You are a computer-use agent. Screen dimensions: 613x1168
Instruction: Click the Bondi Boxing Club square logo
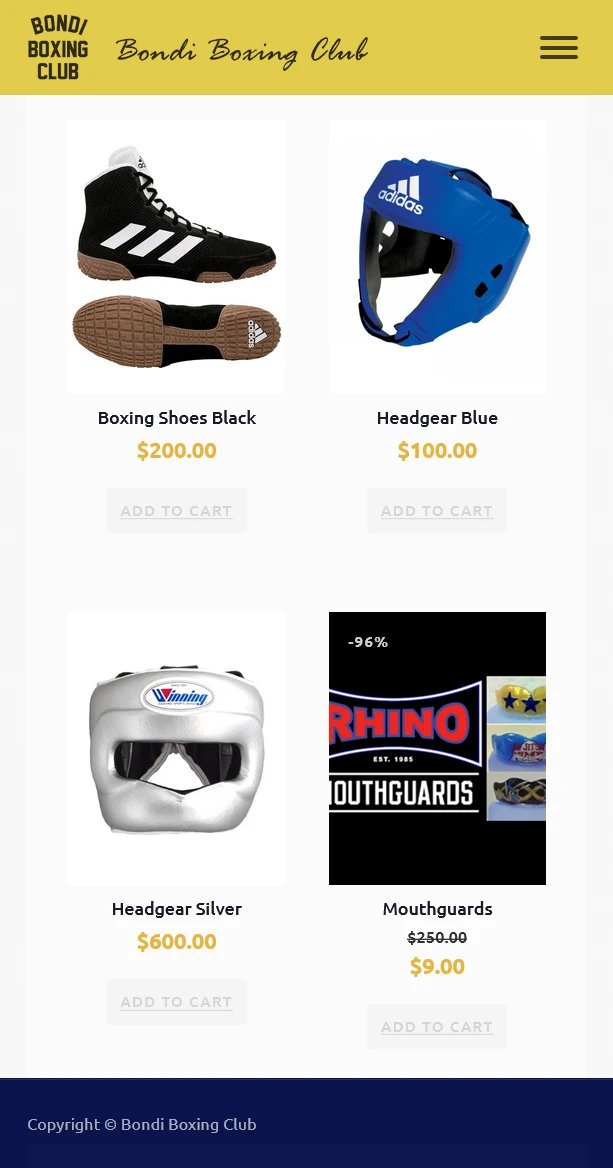coord(58,48)
